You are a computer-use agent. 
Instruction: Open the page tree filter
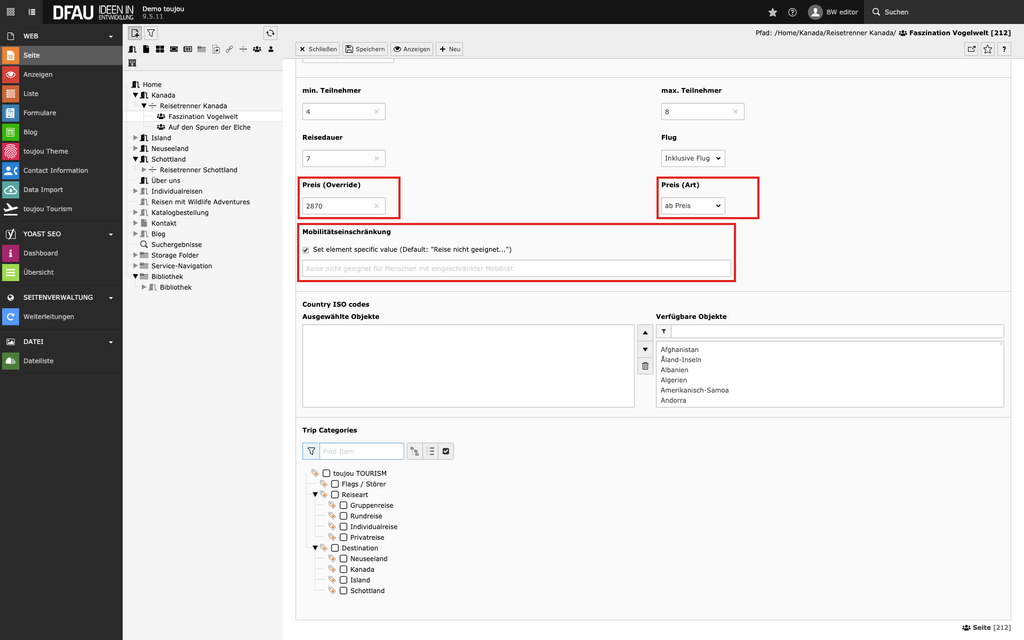point(151,33)
